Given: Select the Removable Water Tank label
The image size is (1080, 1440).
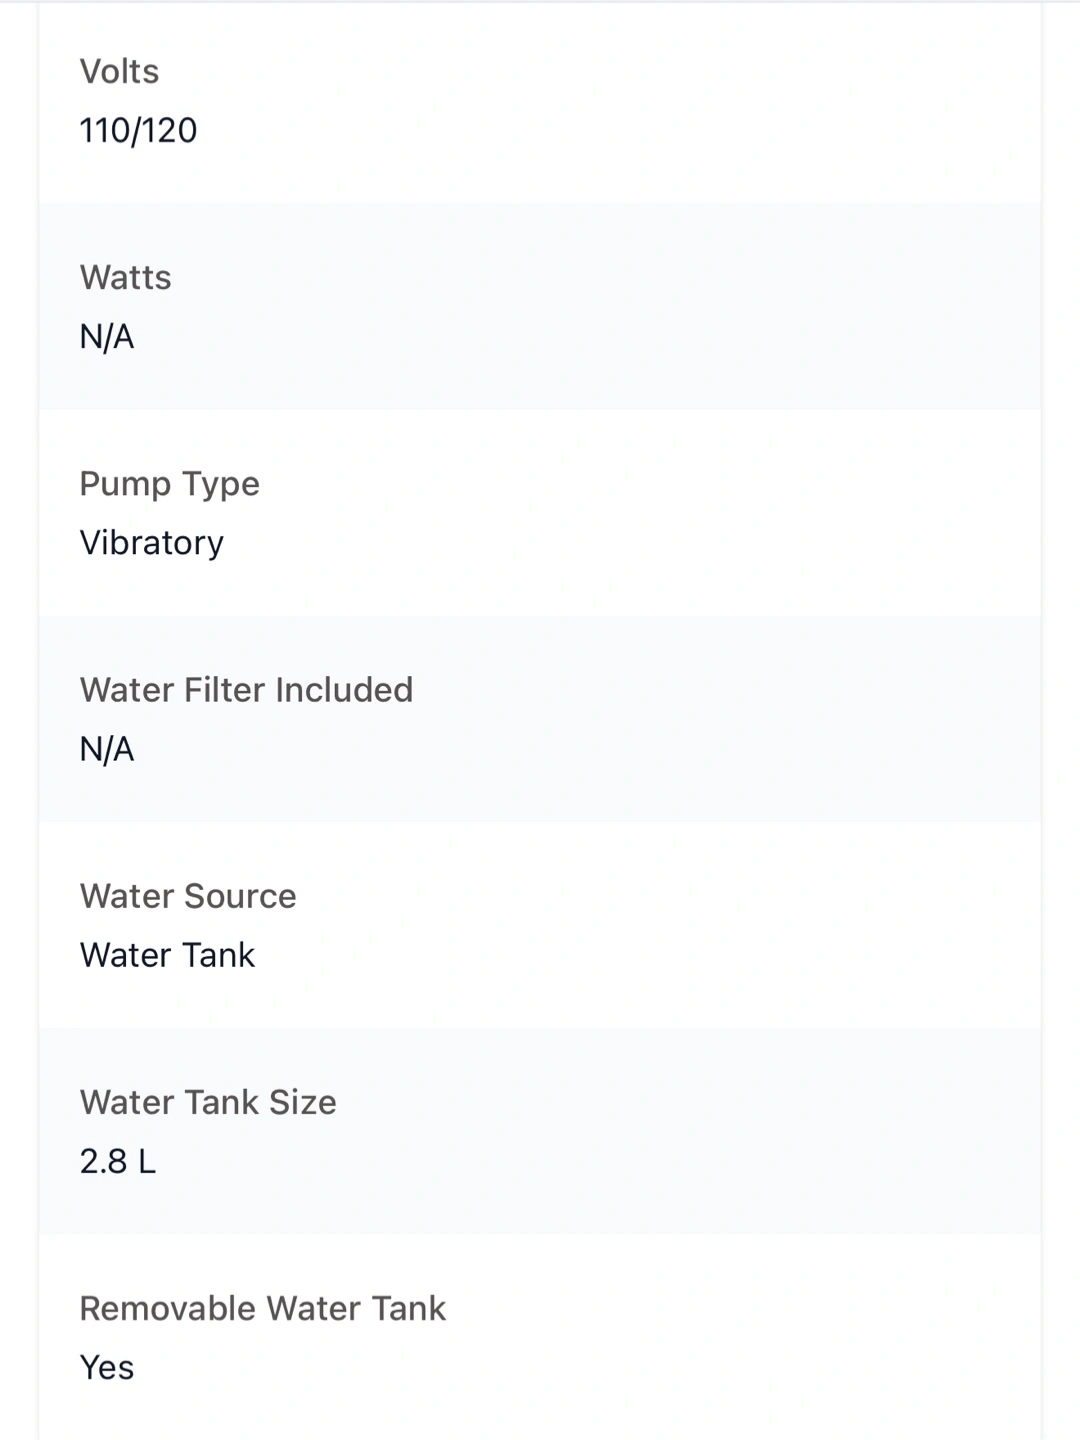Looking at the screenshot, I should point(262,1308).
